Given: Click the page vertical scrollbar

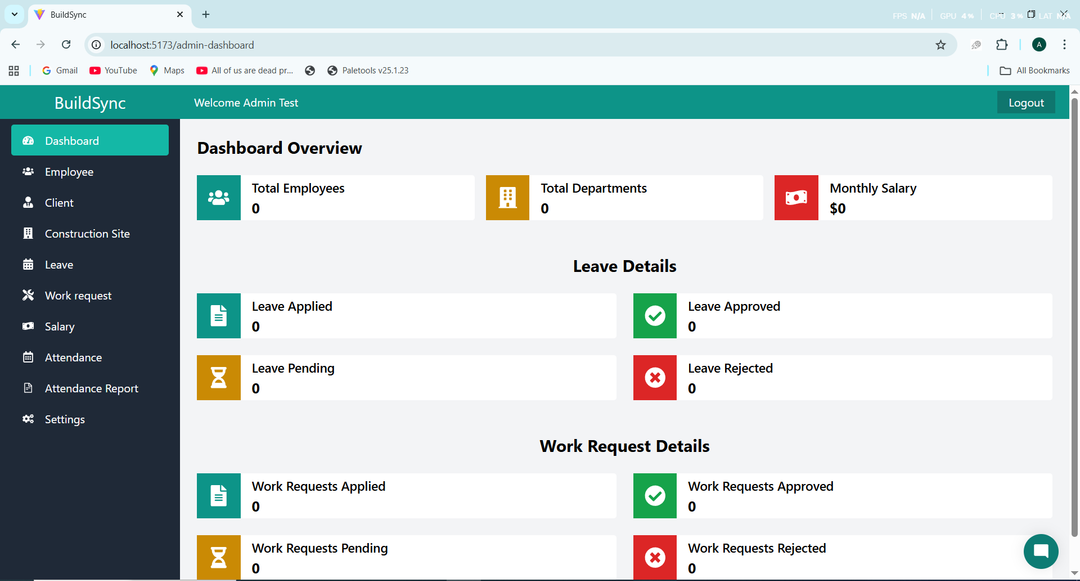Looking at the screenshot, I should pyautogui.click(x=1074, y=317).
